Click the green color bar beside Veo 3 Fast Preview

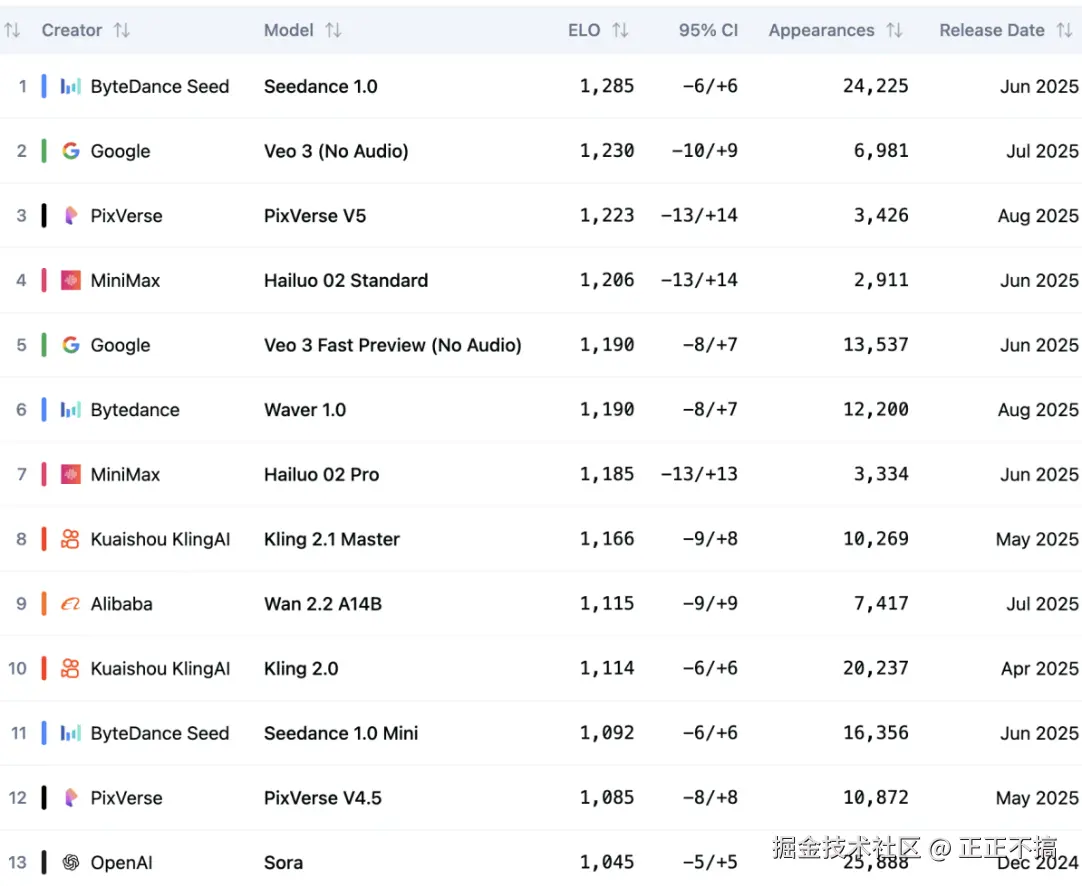point(44,345)
